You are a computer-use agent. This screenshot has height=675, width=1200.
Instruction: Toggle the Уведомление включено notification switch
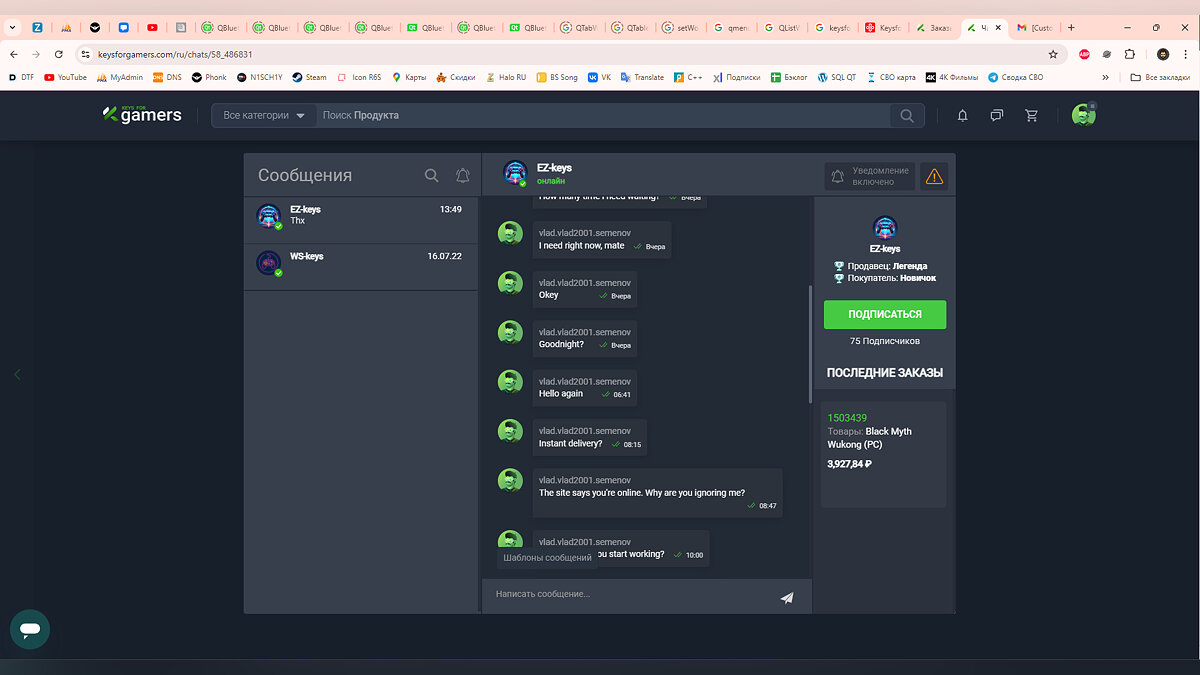[870, 177]
